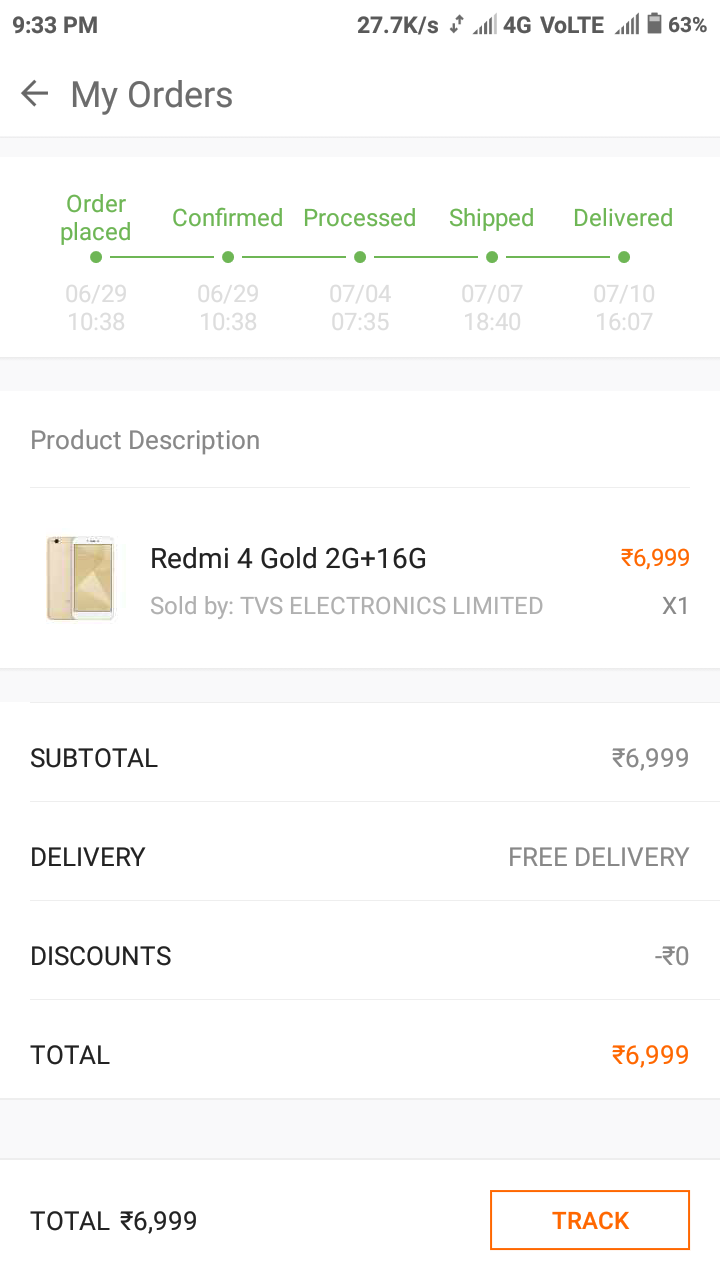Select the Processed timeline dot

click(360, 257)
